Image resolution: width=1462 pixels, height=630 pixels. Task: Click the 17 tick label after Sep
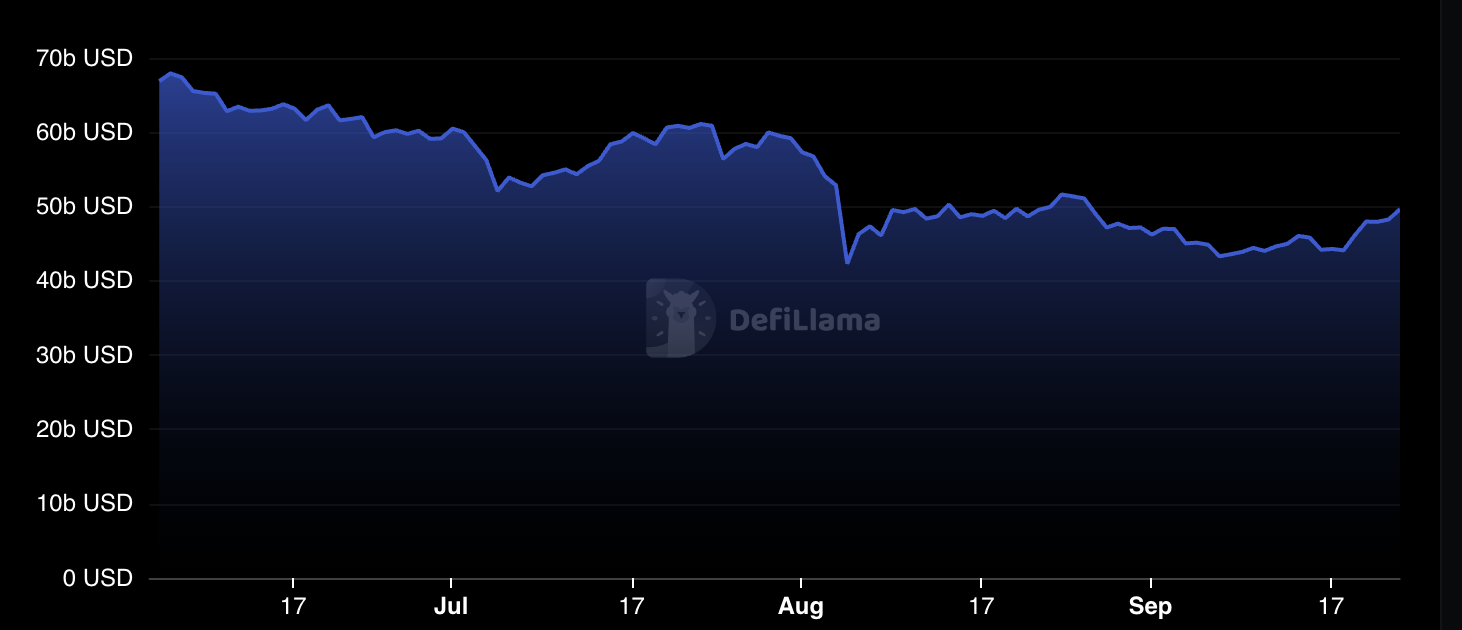click(1330, 606)
